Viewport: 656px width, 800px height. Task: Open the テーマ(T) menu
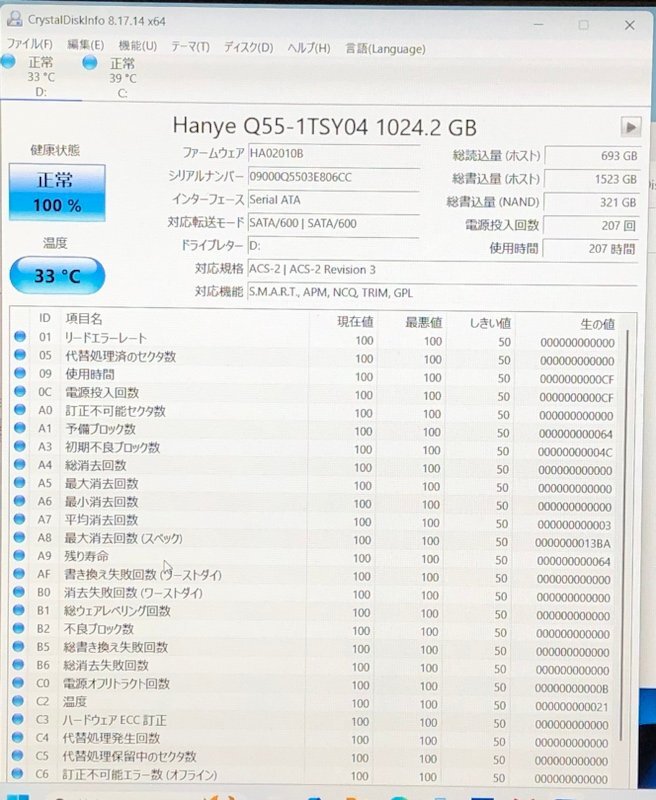(190, 47)
